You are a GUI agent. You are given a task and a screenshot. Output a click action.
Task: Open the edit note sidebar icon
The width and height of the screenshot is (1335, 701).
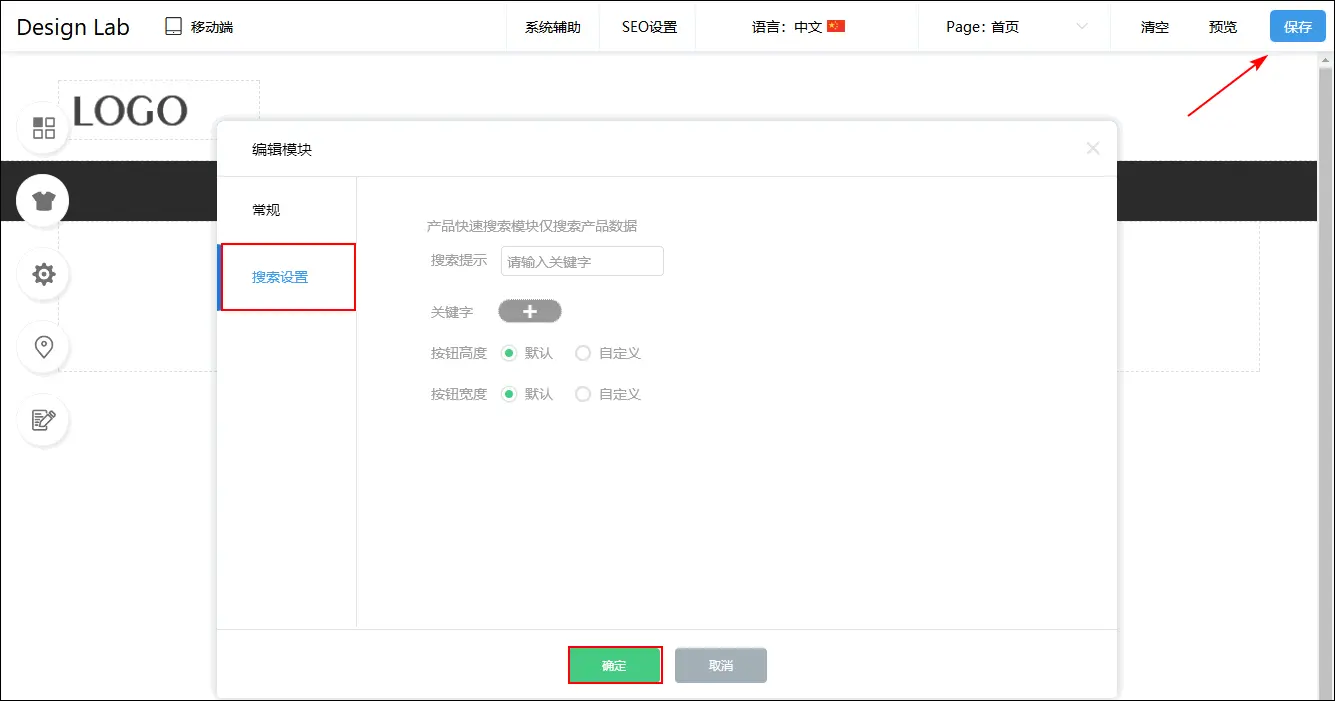[44, 420]
